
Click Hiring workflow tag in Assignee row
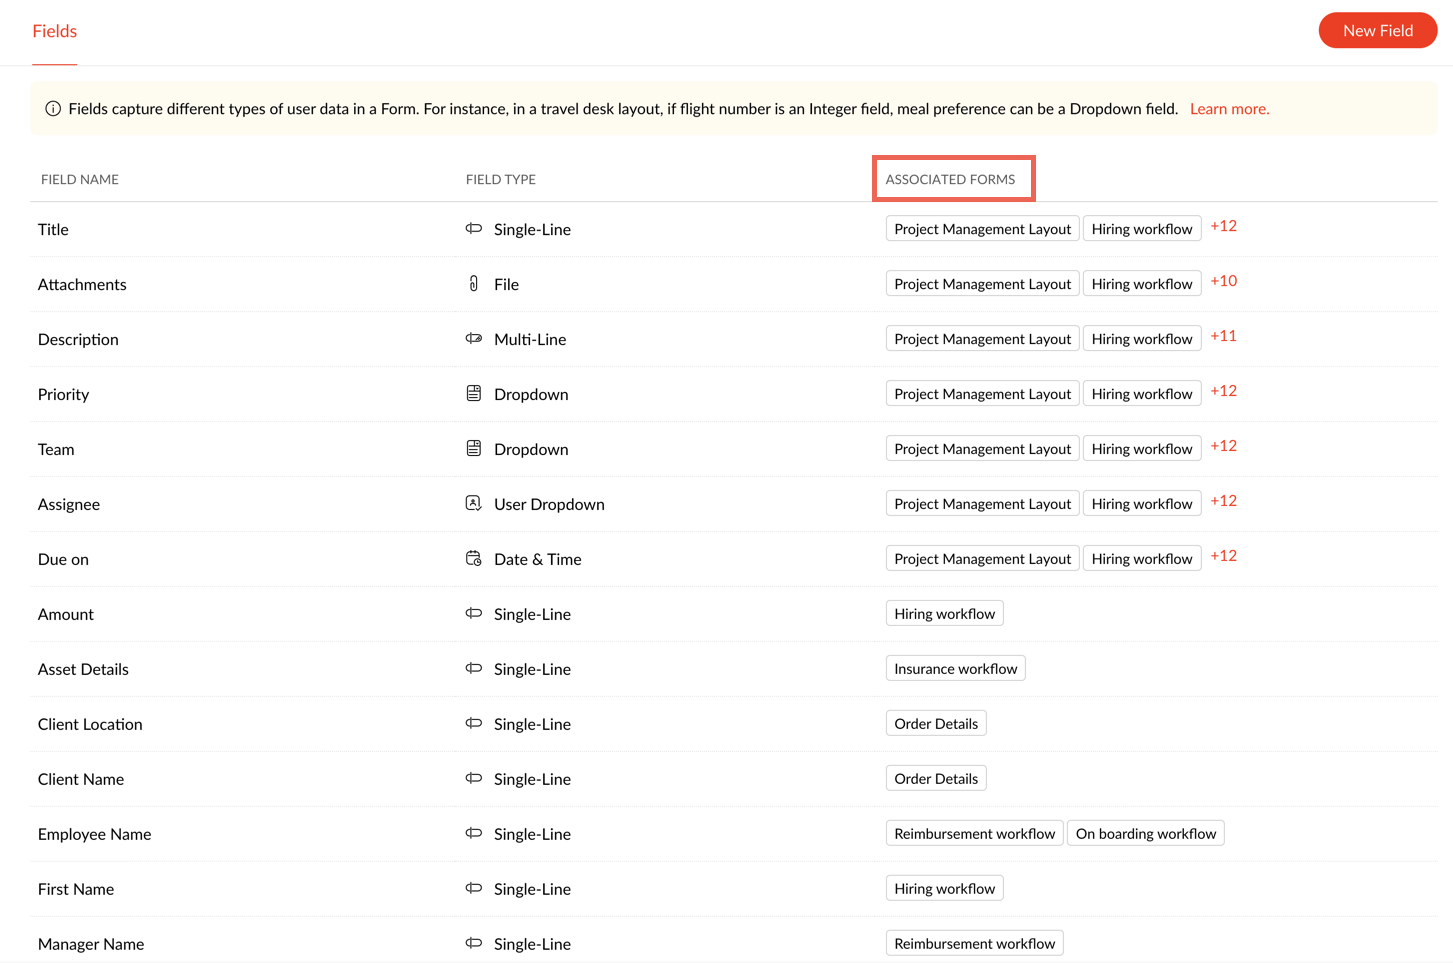pyautogui.click(x=1142, y=504)
